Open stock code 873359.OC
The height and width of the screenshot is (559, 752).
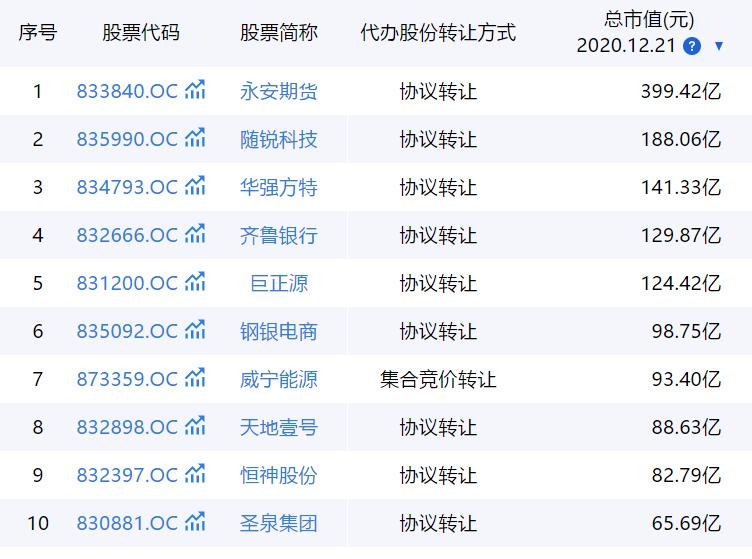tap(127, 379)
